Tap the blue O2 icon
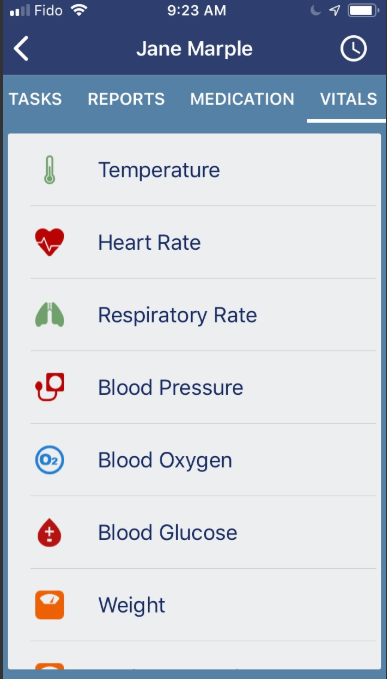The image size is (387, 679). click(49, 460)
